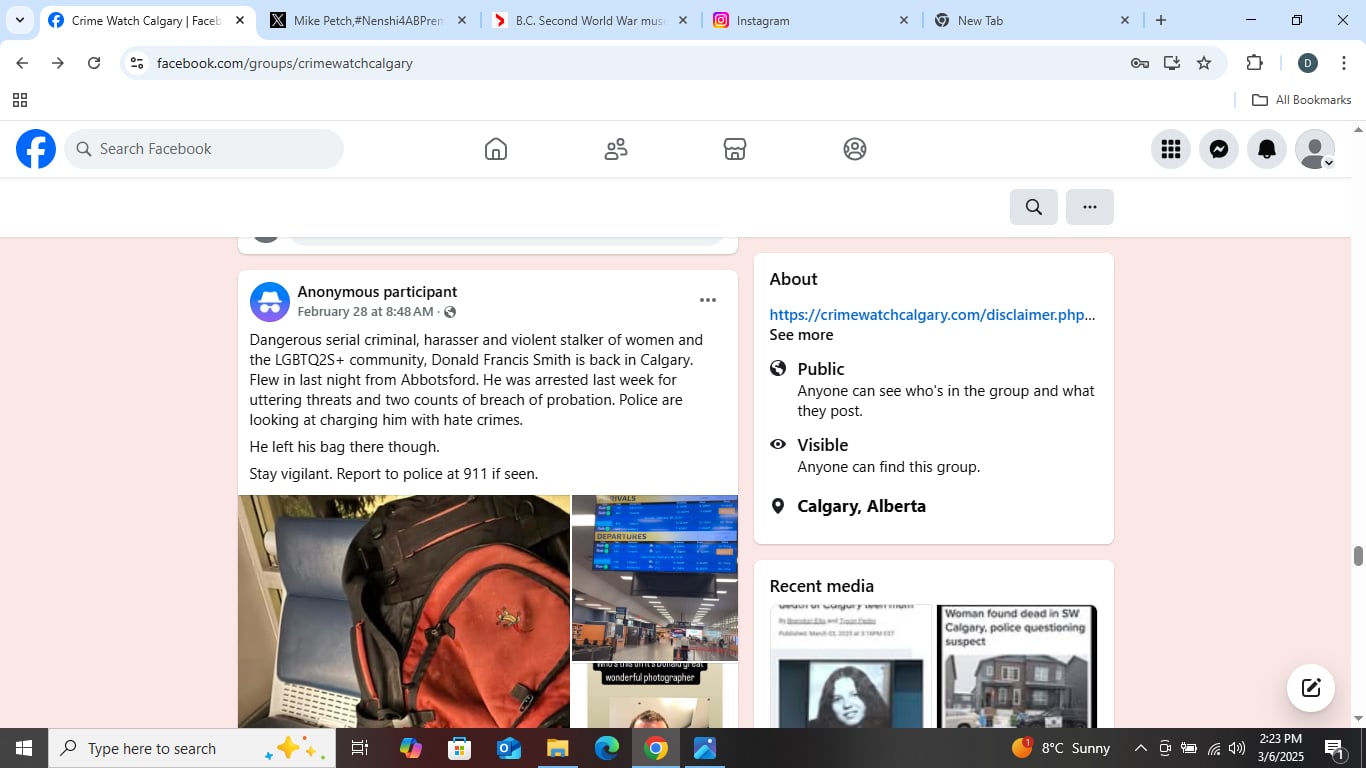Open the Facebook Home feed icon

click(x=496, y=149)
